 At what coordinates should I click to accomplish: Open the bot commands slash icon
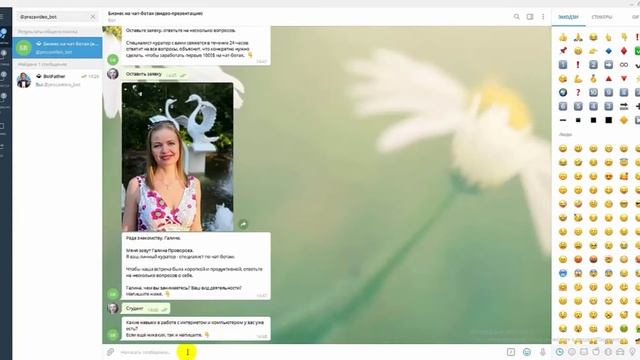(511, 352)
